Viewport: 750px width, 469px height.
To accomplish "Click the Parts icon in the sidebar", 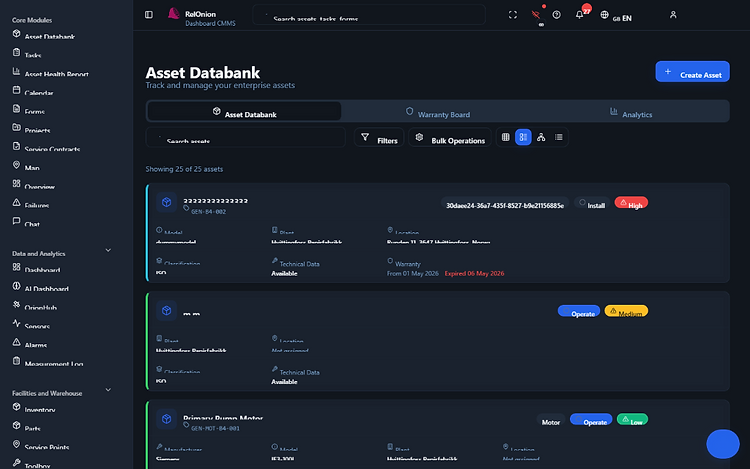I will click(16, 425).
